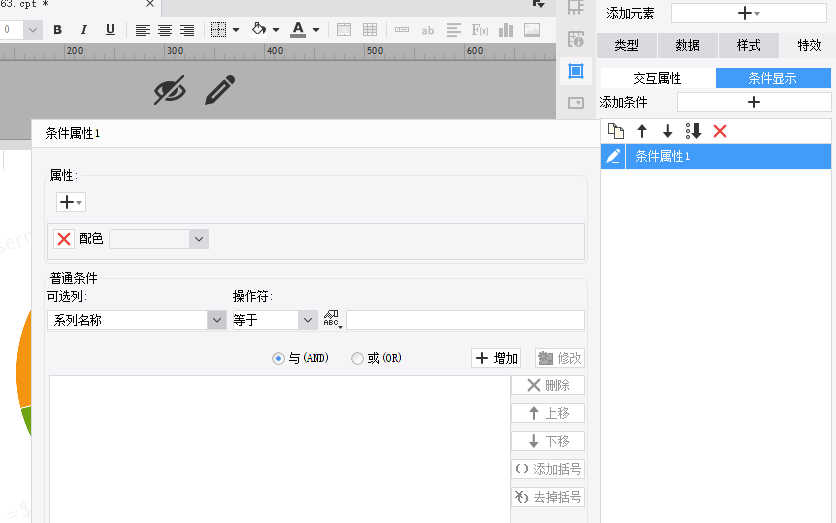Screen dimensions: 836x523
Task: Click the condition value input field
Action: [x=465, y=320]
